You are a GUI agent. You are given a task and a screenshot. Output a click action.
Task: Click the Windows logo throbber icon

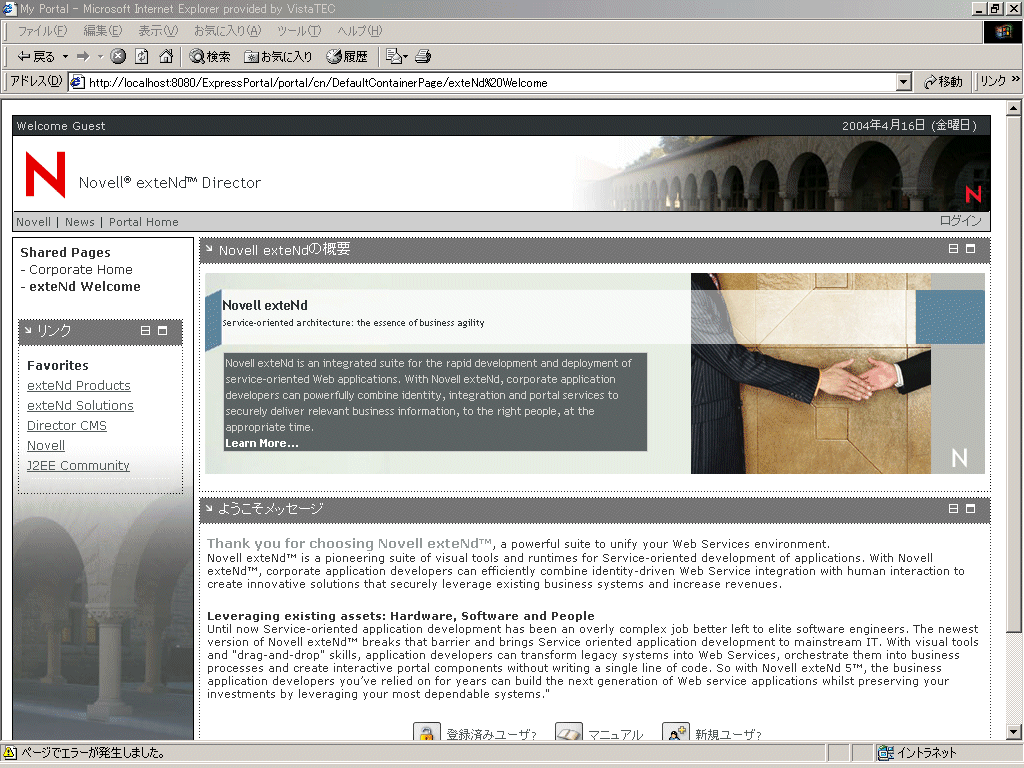tap(1002, 31)
